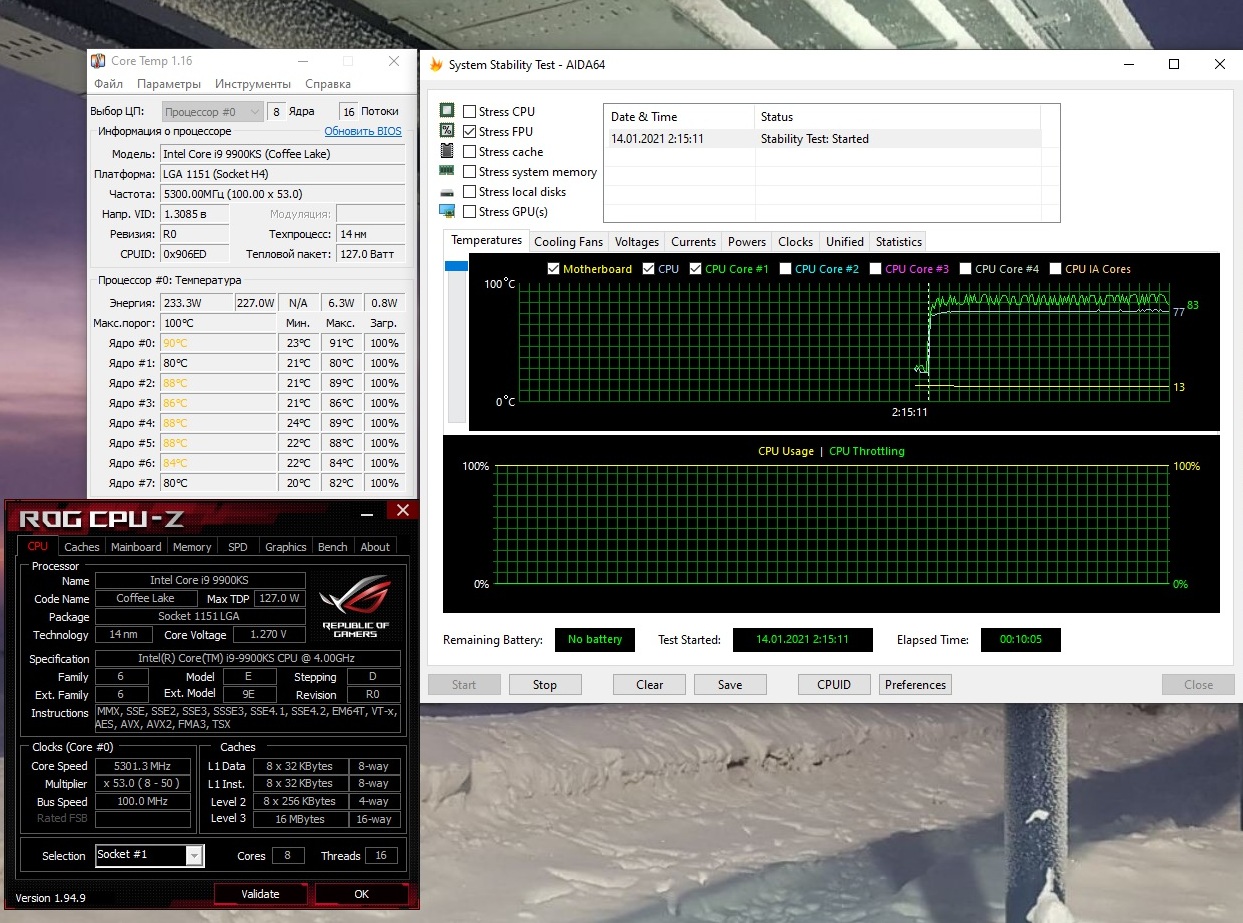Viewport: 1243px width, 923px height.
Task: Enable Stress system memory checkbox
Action: click(469, 172)
